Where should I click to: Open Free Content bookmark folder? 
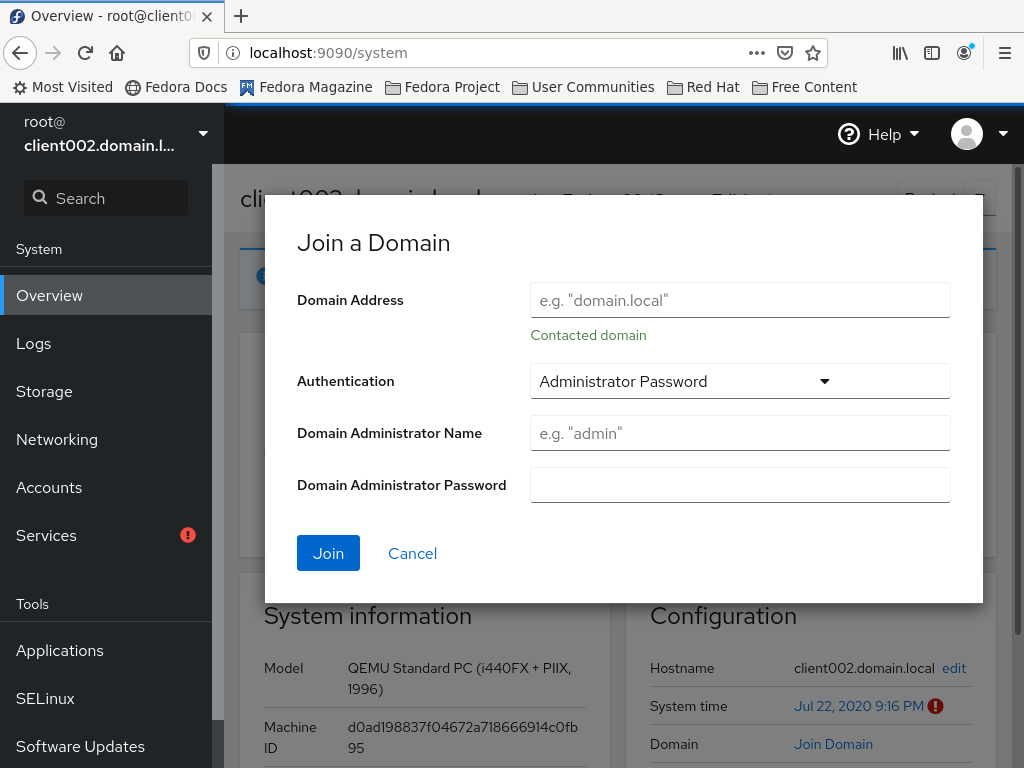click(805, 88)
